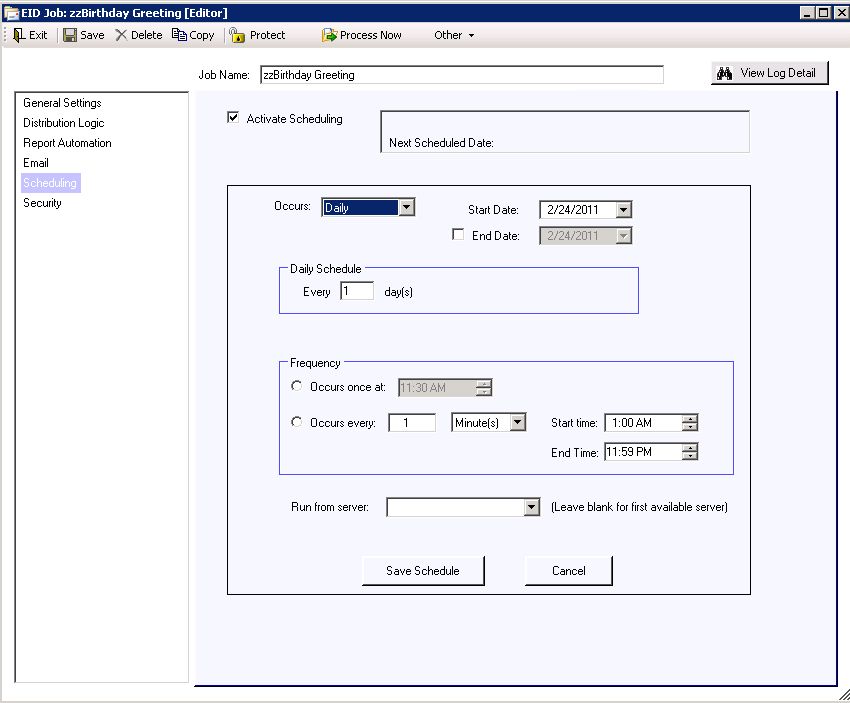Expand the Run from server dropdown
This screenshot has width=850, height=703.
click(531, 508)
